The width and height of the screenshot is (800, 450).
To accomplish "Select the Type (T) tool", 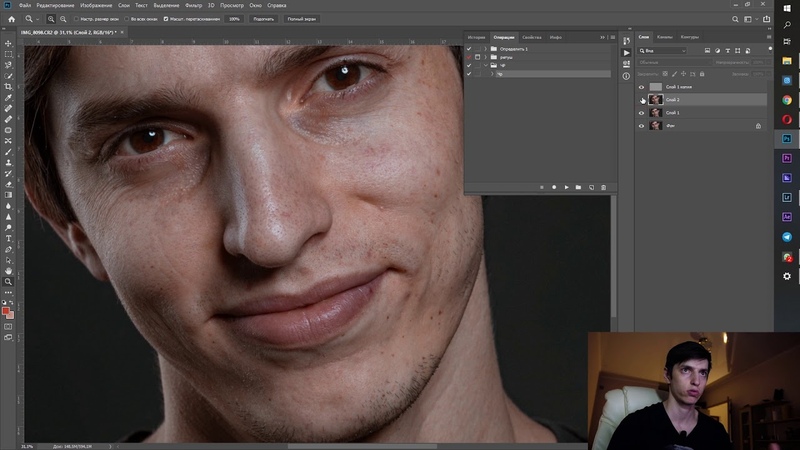I will (8, 239).
